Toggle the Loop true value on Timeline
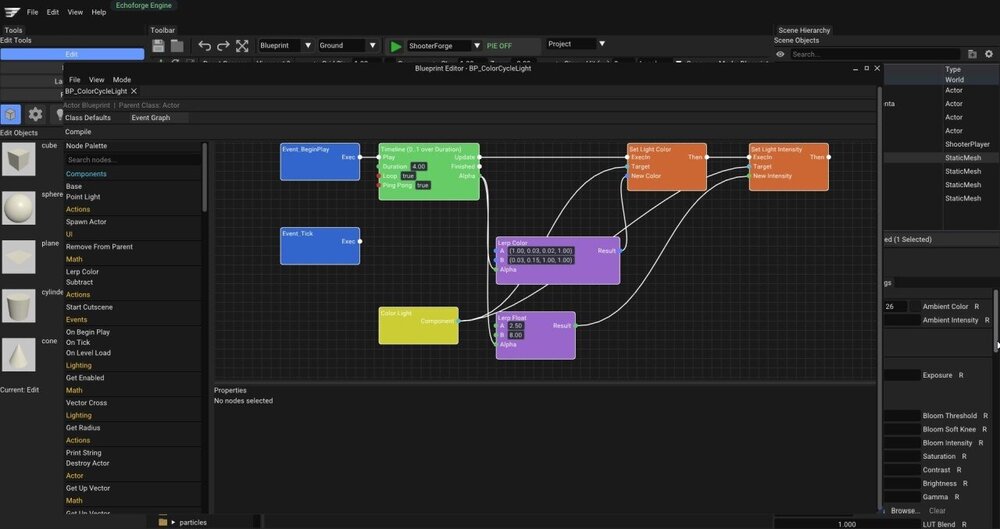The image size is (1000, 529). tap(408, 175)
